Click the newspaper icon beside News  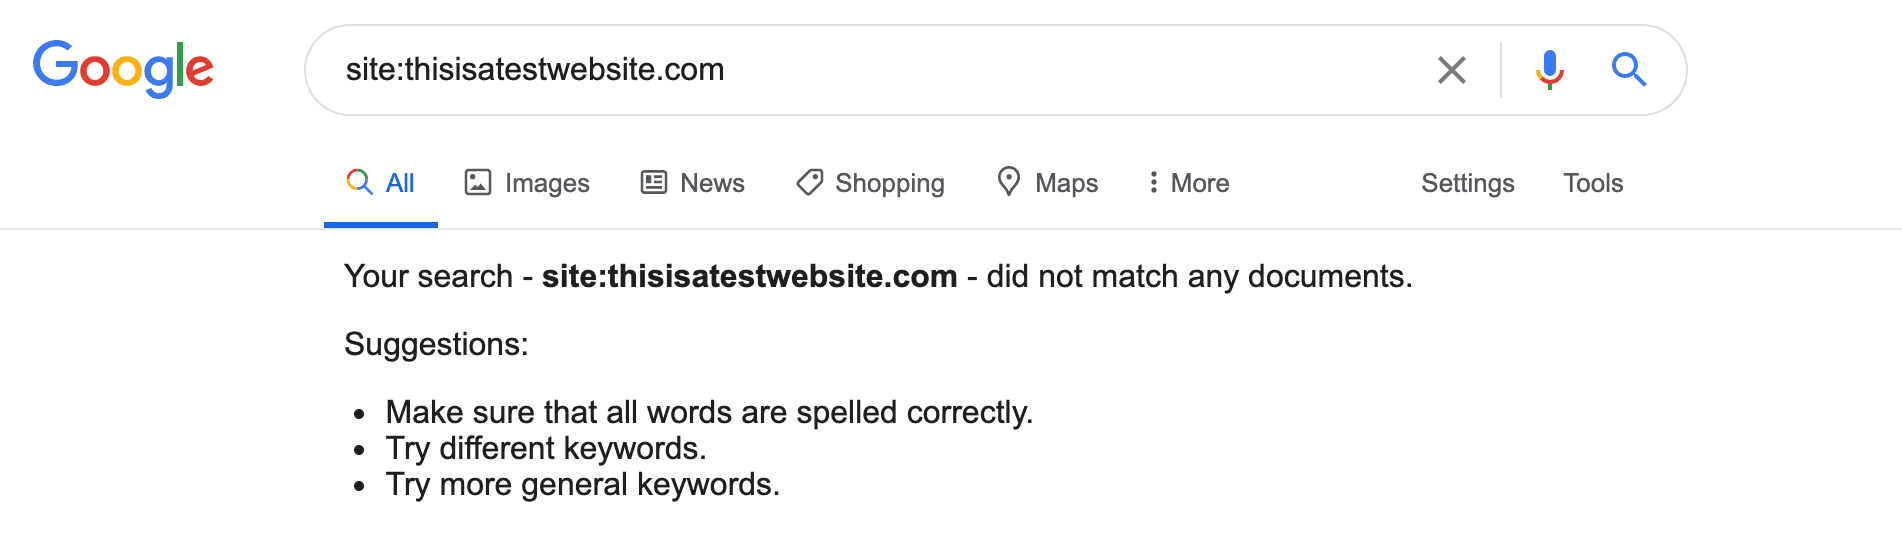point(654,182)
